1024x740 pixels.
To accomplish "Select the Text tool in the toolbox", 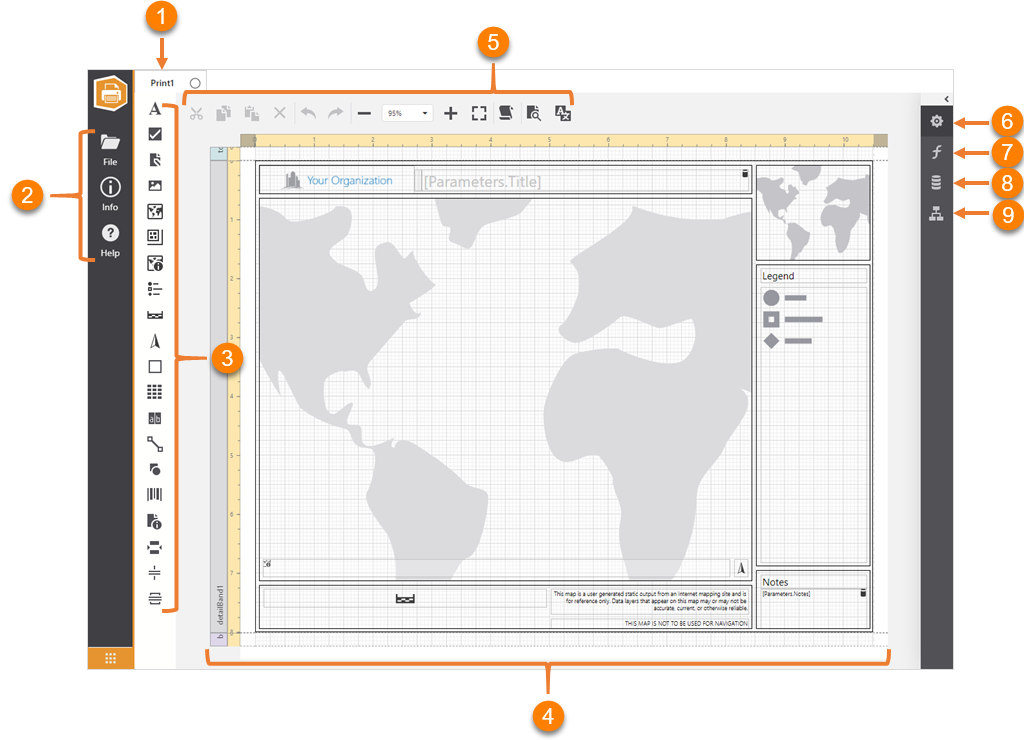I will click(x=154, y=110).
